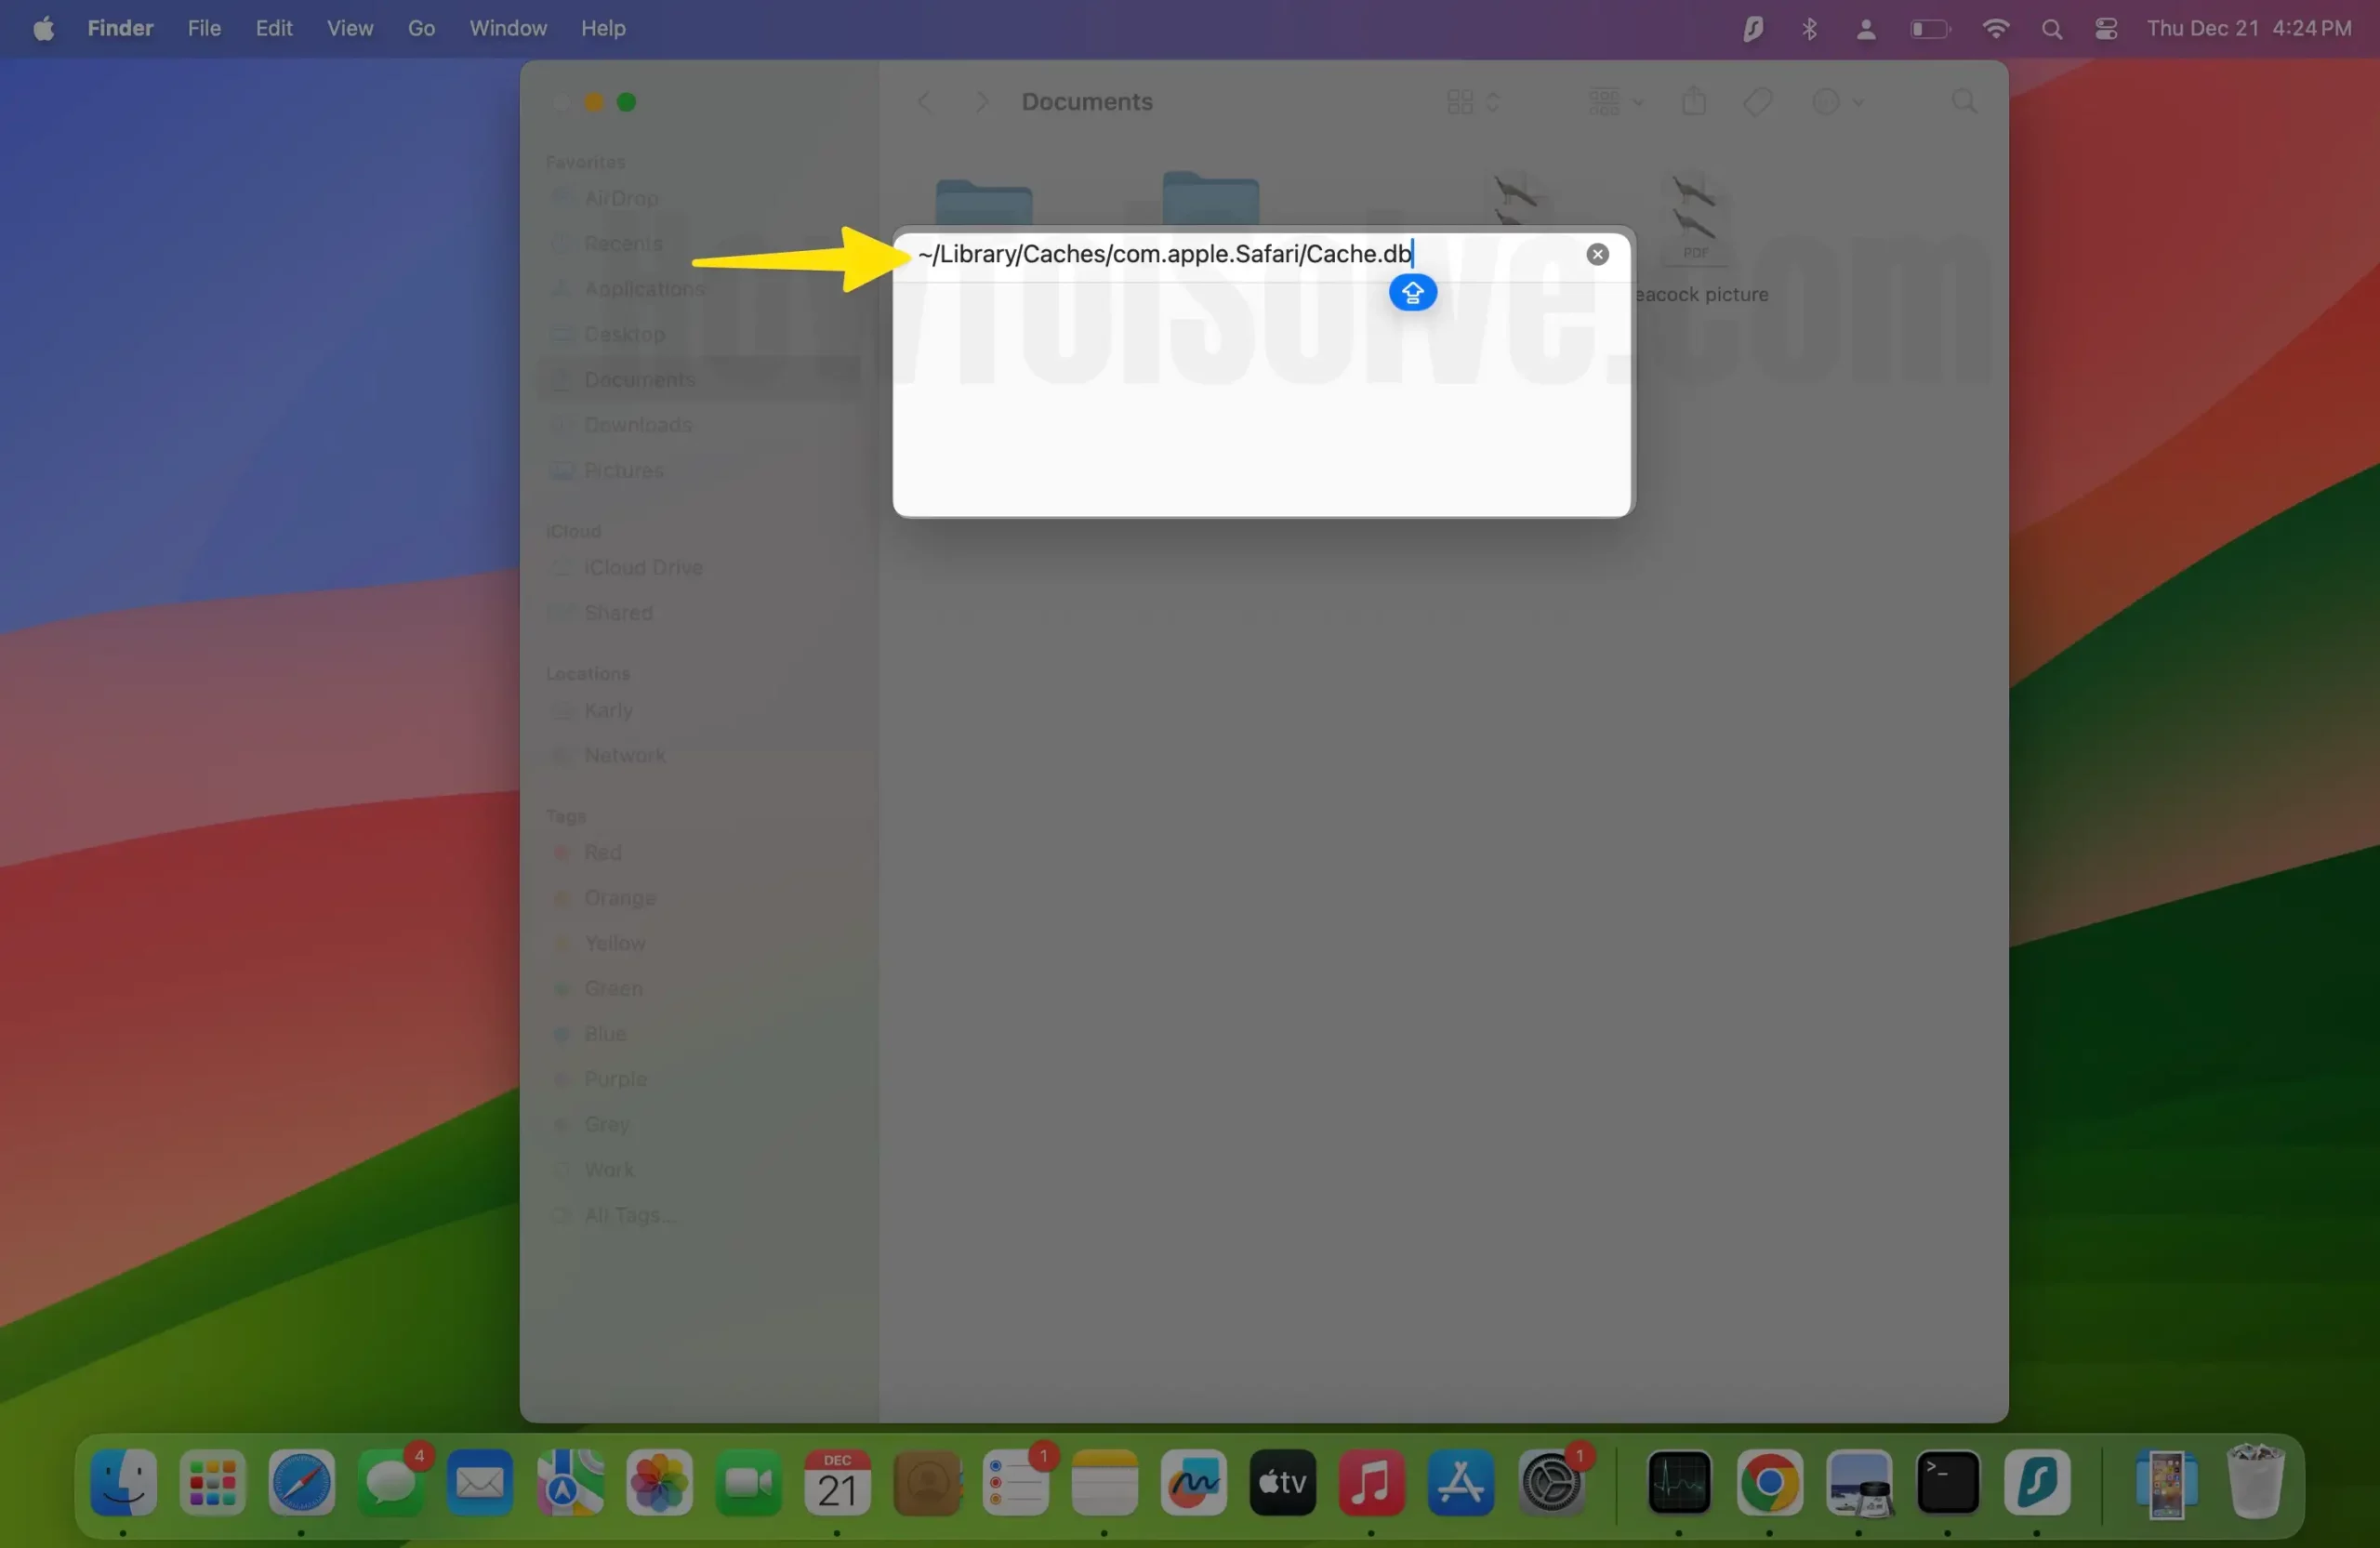Open FaceTime from the Dock
Viewport: 2380px width, 1548px height.
pos(748,1482)
